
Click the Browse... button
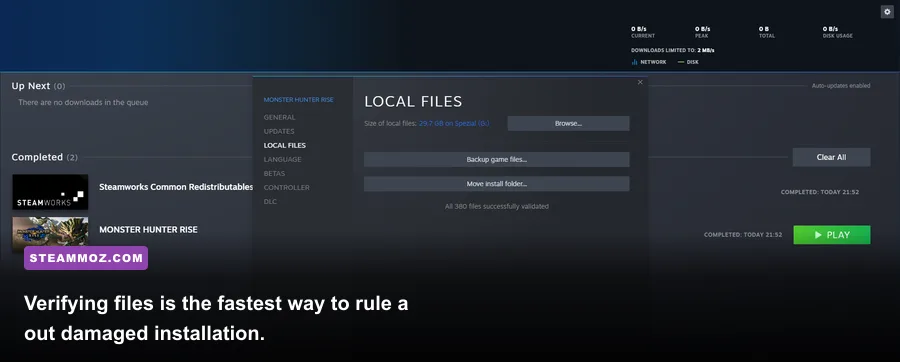click(x=568, y=123)
